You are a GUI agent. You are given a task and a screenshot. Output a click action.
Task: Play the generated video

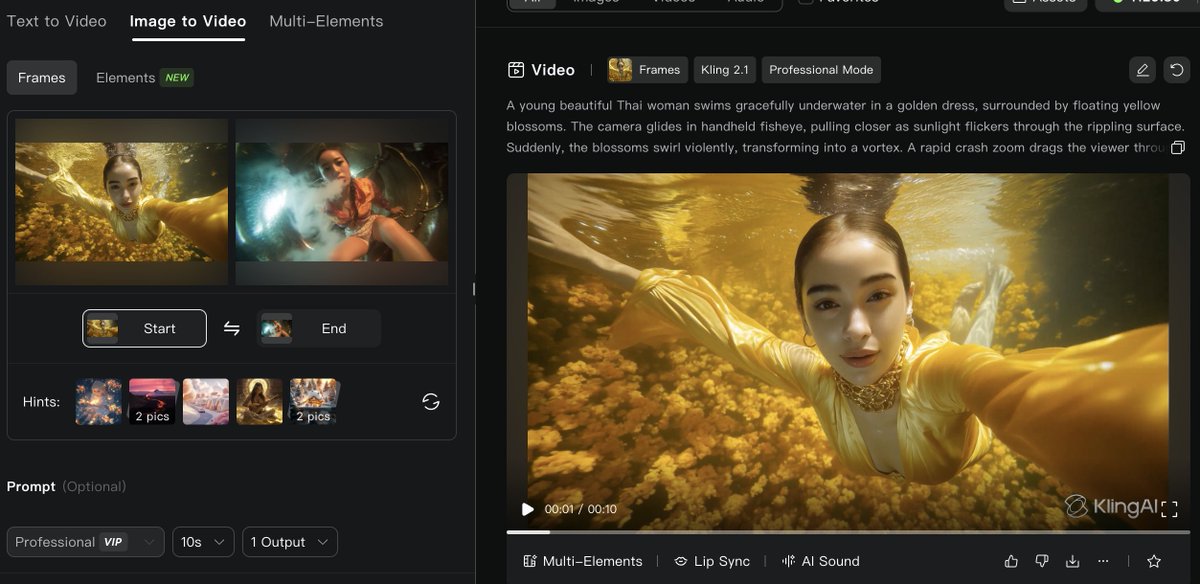point(528,509)
